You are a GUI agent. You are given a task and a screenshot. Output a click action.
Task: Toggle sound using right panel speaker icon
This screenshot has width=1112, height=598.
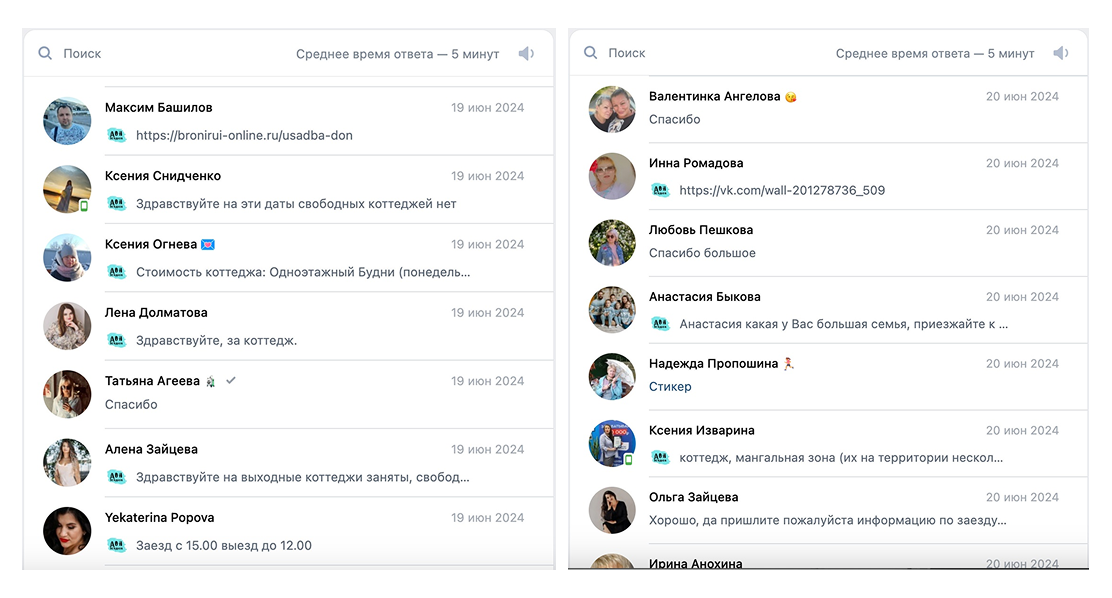click(1061, 53)
